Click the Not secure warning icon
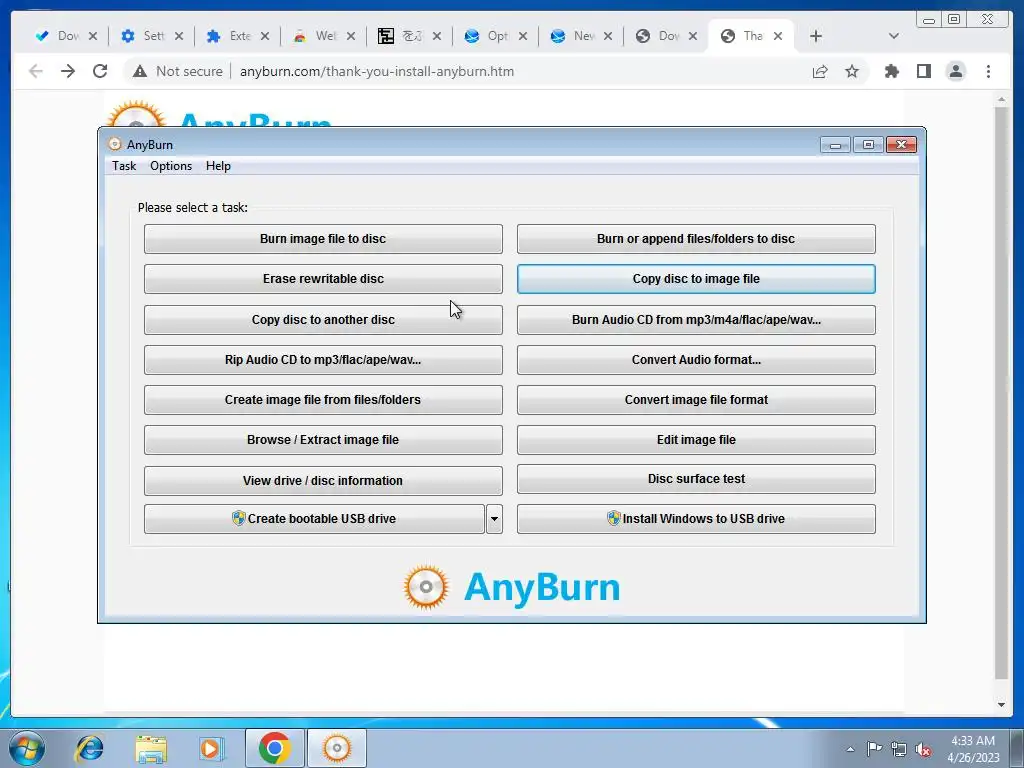This screenshot has height=768, width=1024. (140, 71)
